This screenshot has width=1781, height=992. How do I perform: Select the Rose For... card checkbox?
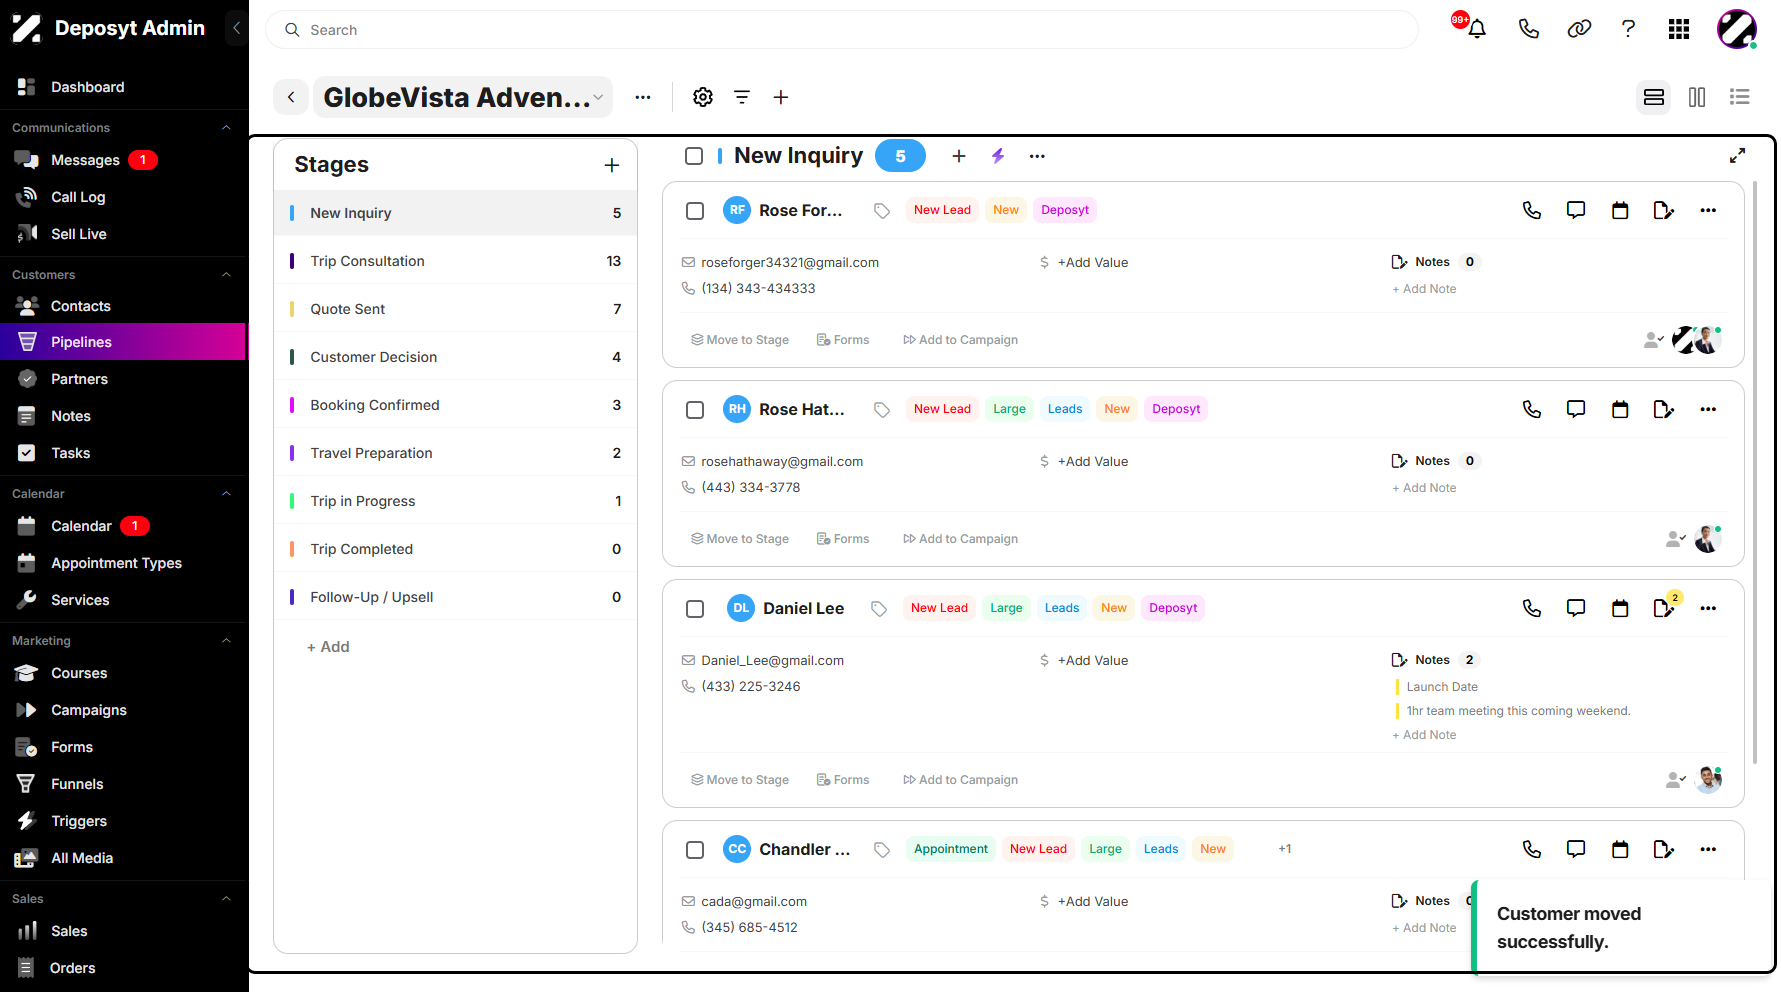(695, 211)
